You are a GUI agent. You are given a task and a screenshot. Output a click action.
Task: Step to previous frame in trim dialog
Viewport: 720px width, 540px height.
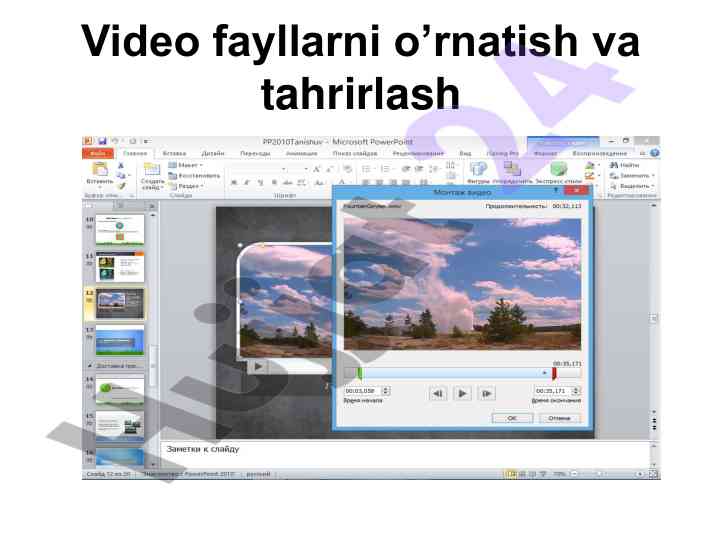[438, 393]
